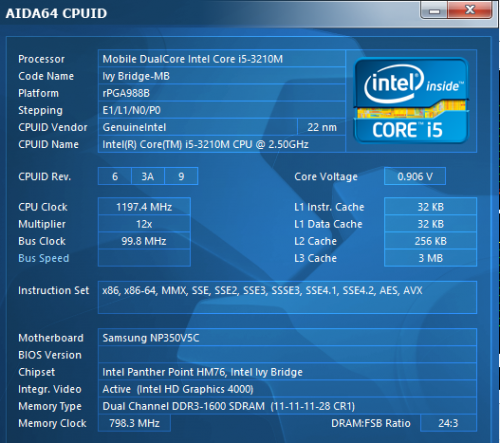
Task: Click the Bus Speed label link
Action: click(x=44, y=258)
